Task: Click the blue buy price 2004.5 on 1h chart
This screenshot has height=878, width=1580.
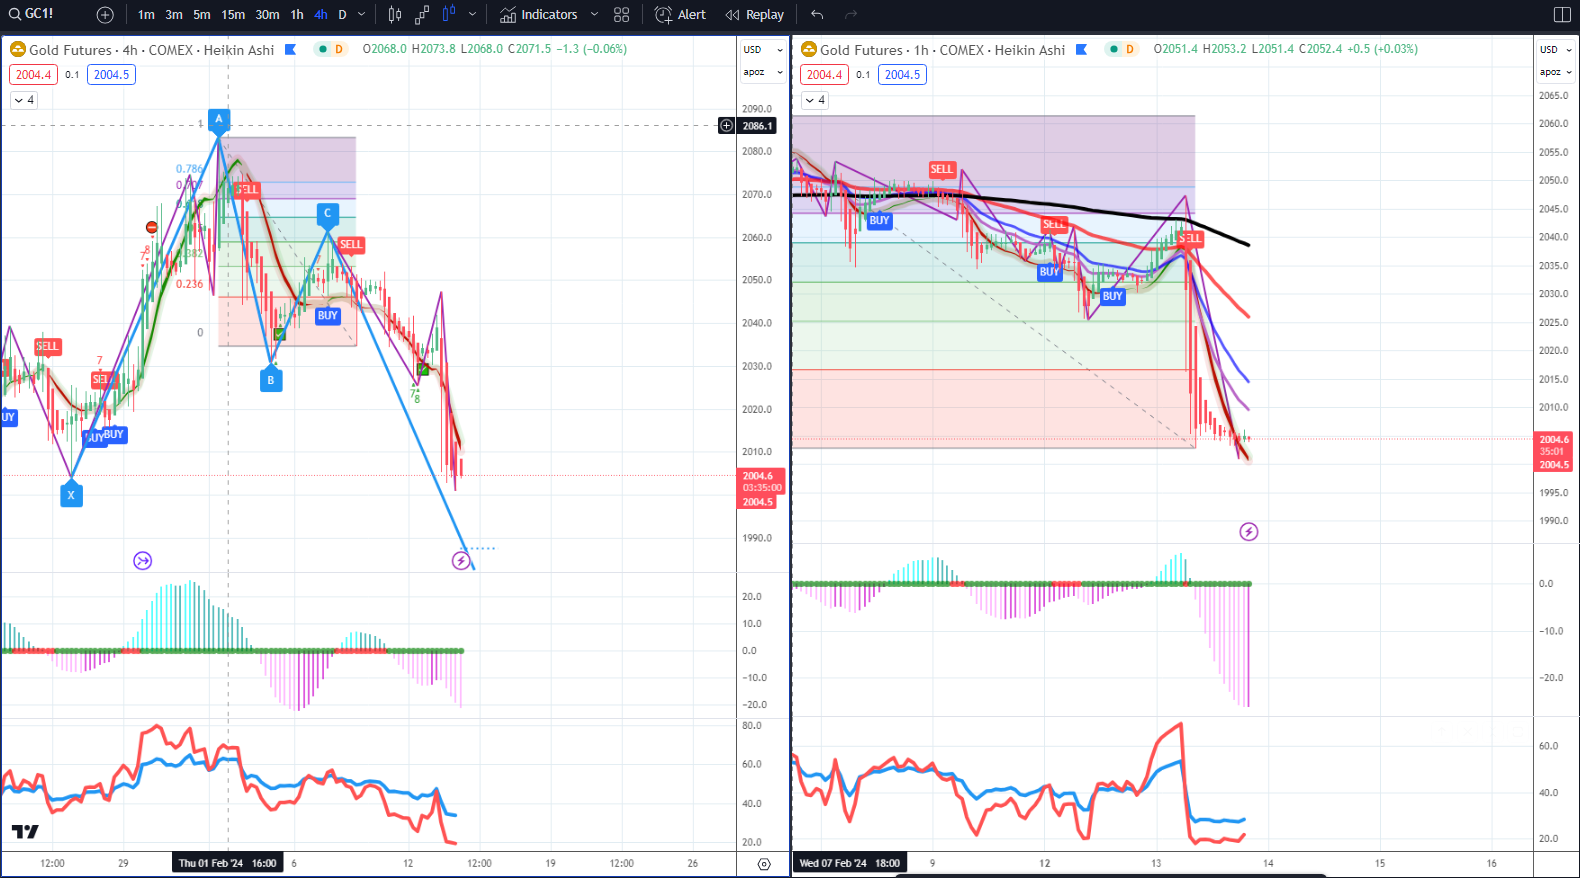Action: coord(902,75)
